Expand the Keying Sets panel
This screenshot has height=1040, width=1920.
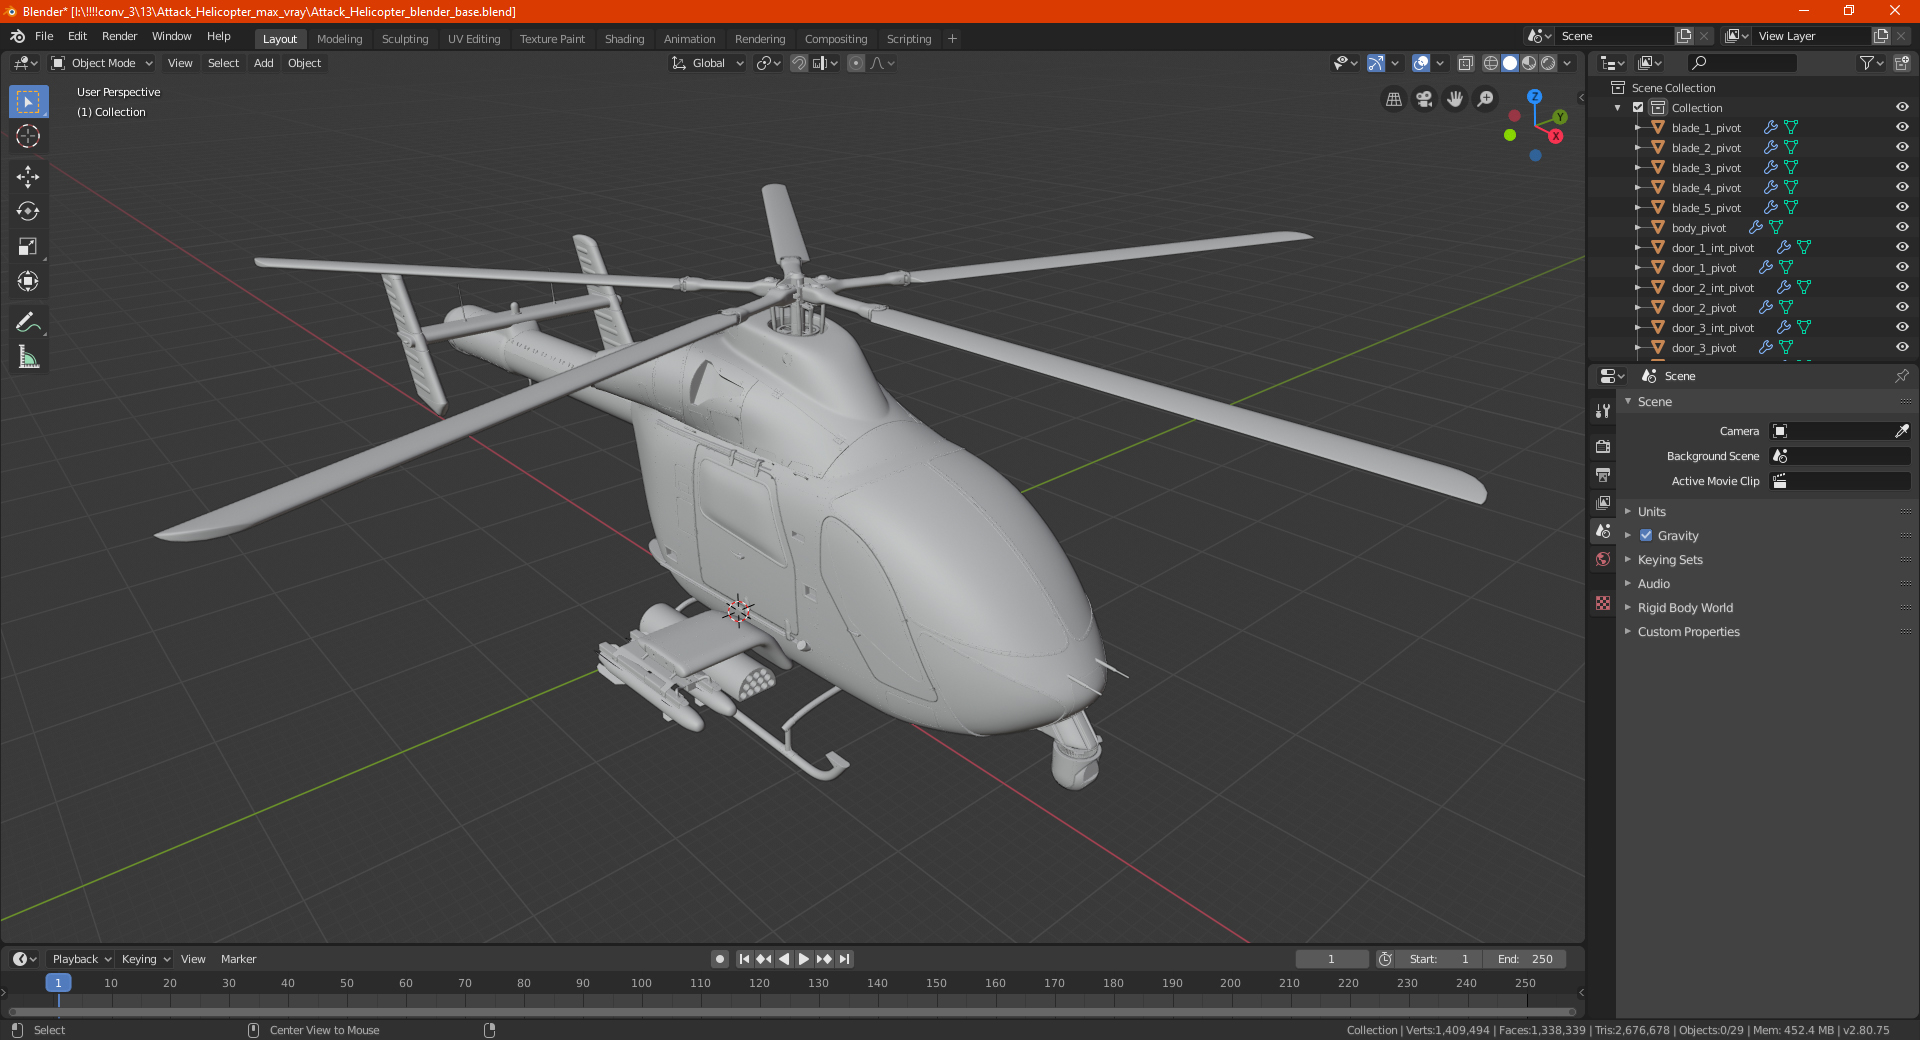(x=1670, y=559)
